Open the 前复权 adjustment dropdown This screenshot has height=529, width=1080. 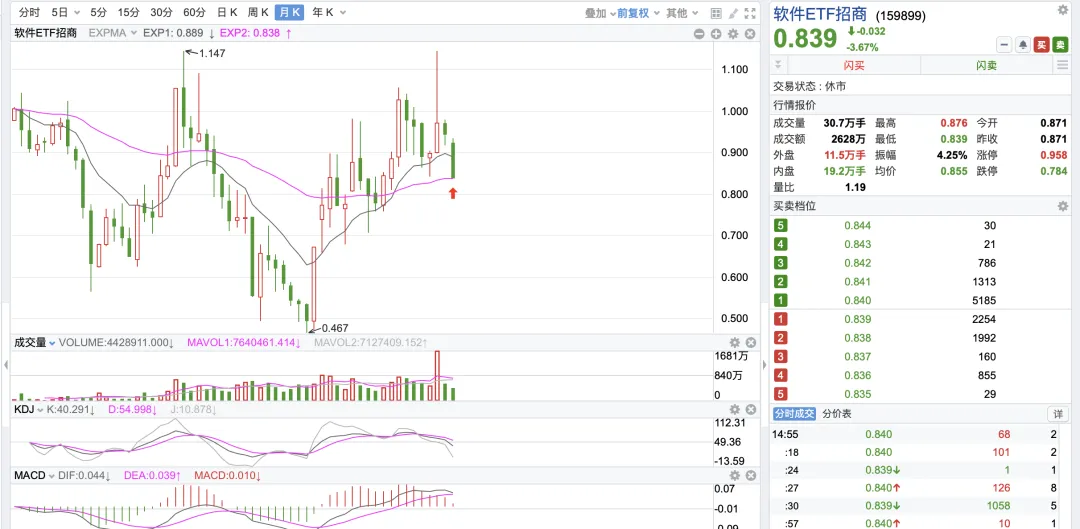coord(638,12)
